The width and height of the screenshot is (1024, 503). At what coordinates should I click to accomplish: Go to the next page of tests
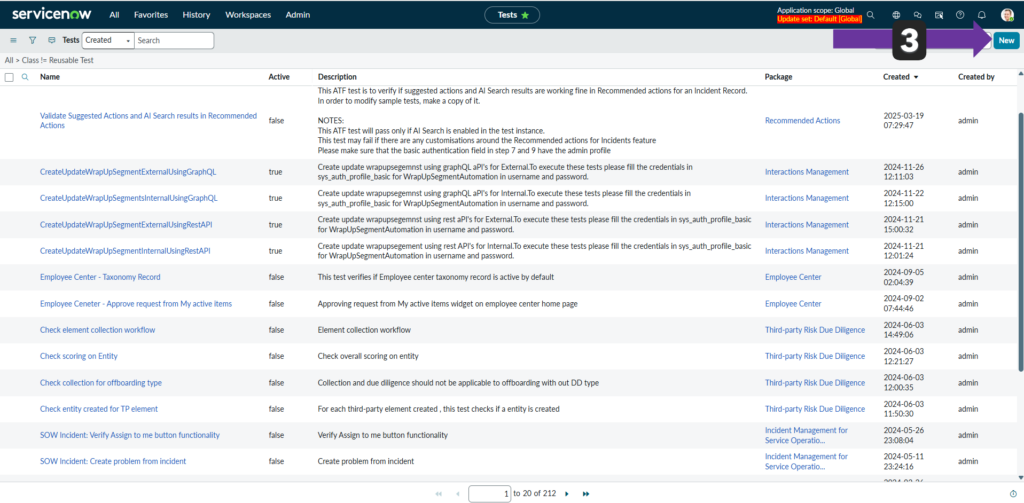[567, 493]
